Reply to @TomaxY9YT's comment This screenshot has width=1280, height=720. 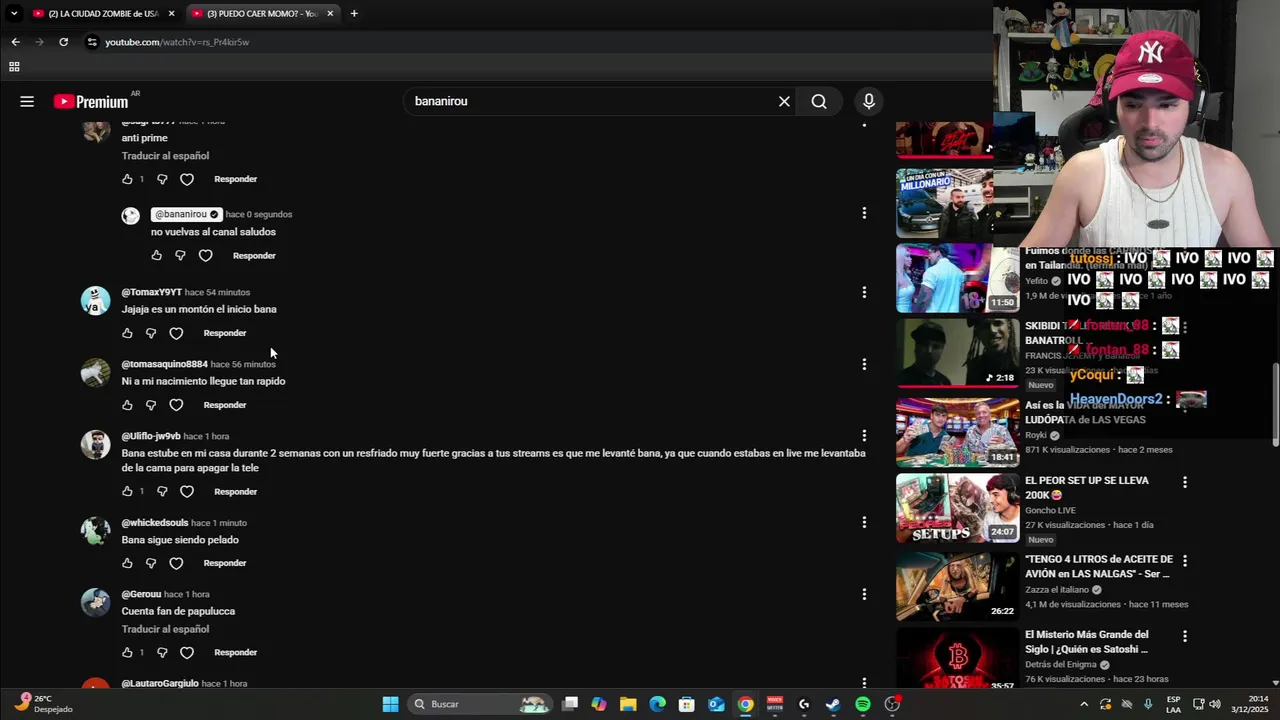[x=225, y=333]
